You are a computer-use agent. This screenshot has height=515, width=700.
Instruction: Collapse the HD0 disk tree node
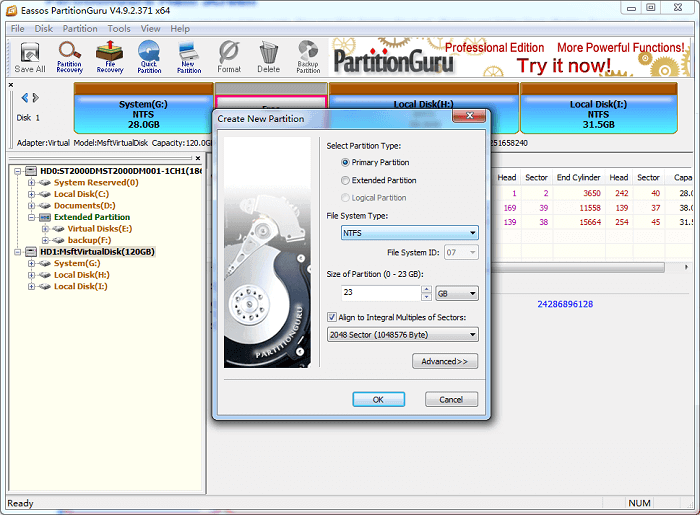[18, 171]
